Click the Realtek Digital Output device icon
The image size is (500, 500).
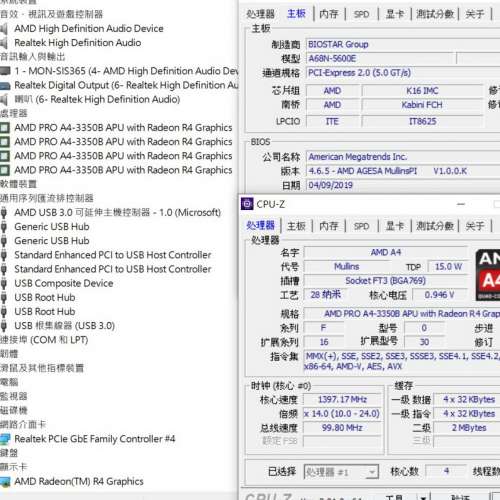click(x=5, y=86)
